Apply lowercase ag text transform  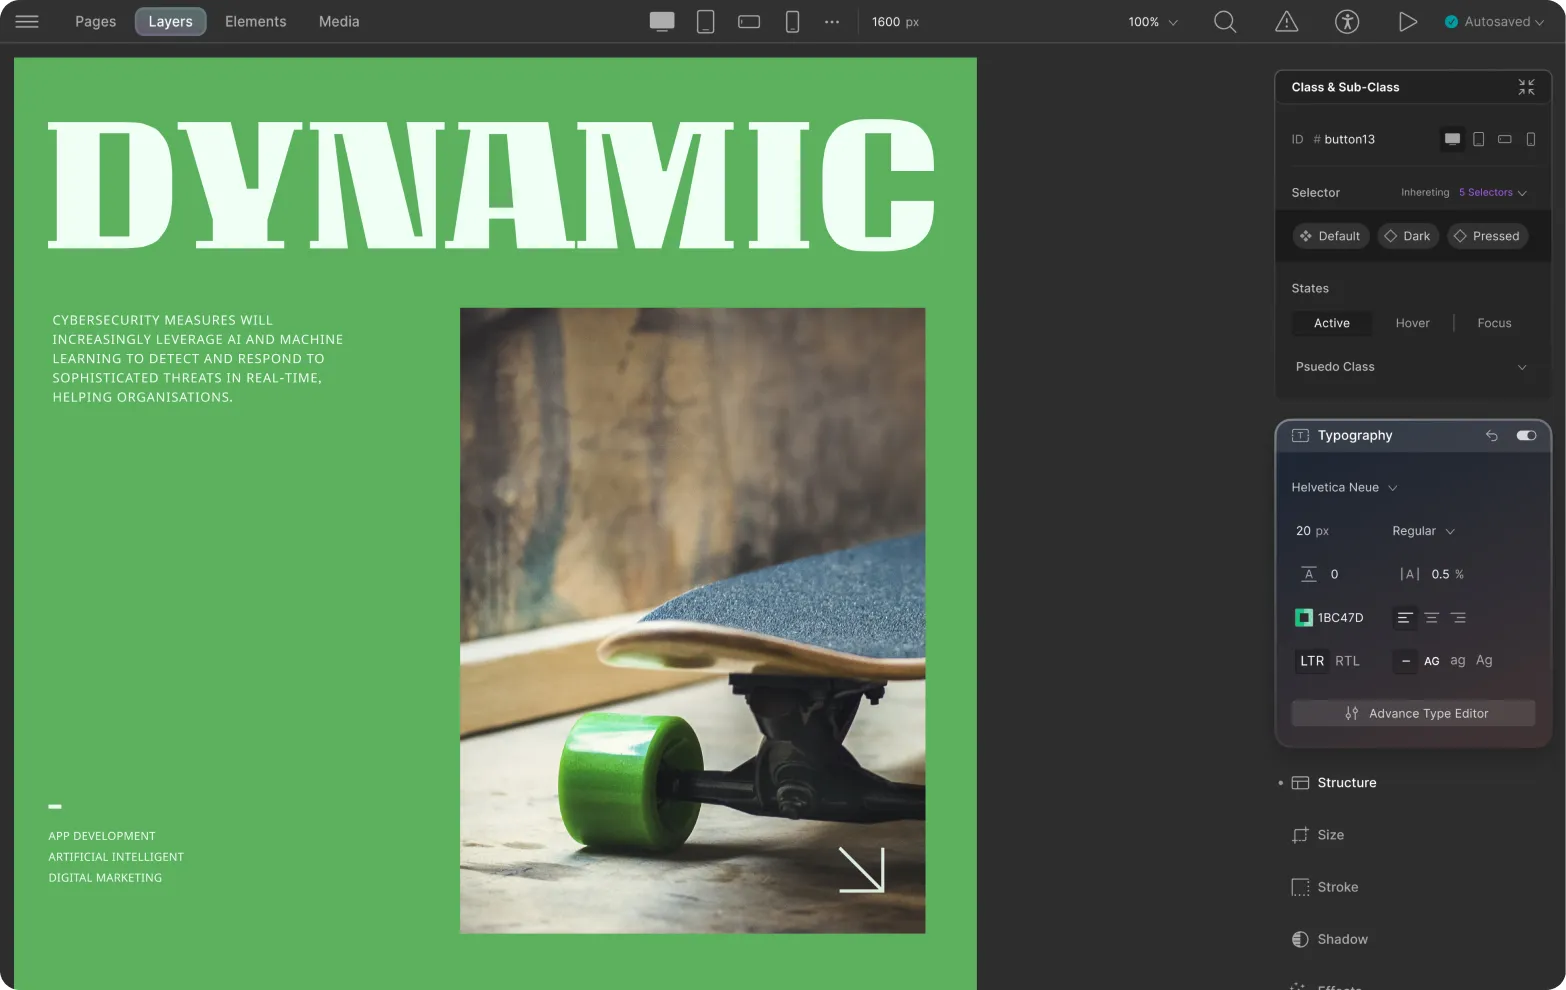[1458, 661]
